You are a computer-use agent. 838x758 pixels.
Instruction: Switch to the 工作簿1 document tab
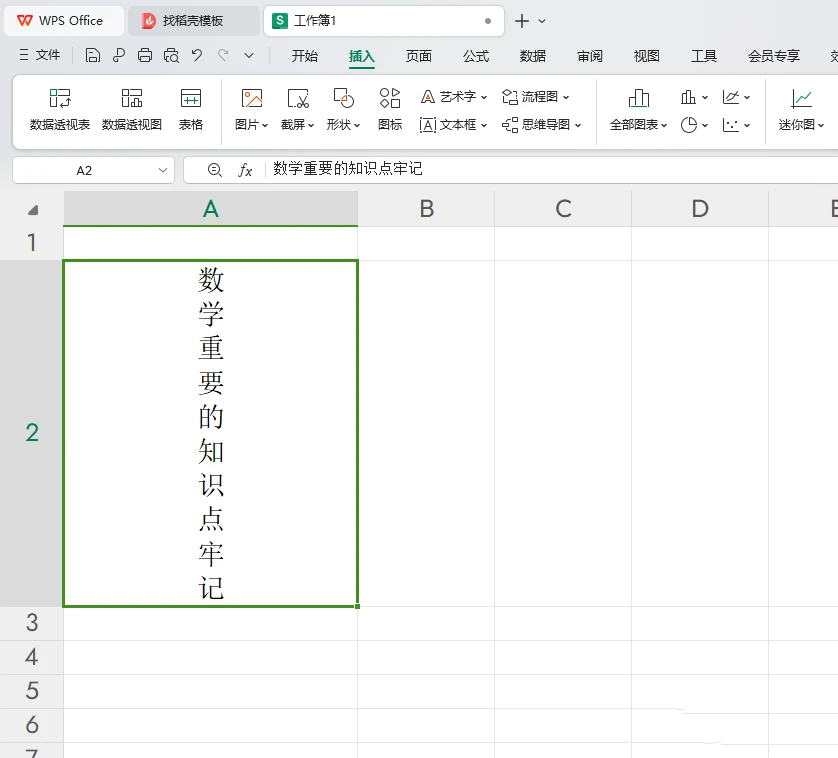click(384, 21)
